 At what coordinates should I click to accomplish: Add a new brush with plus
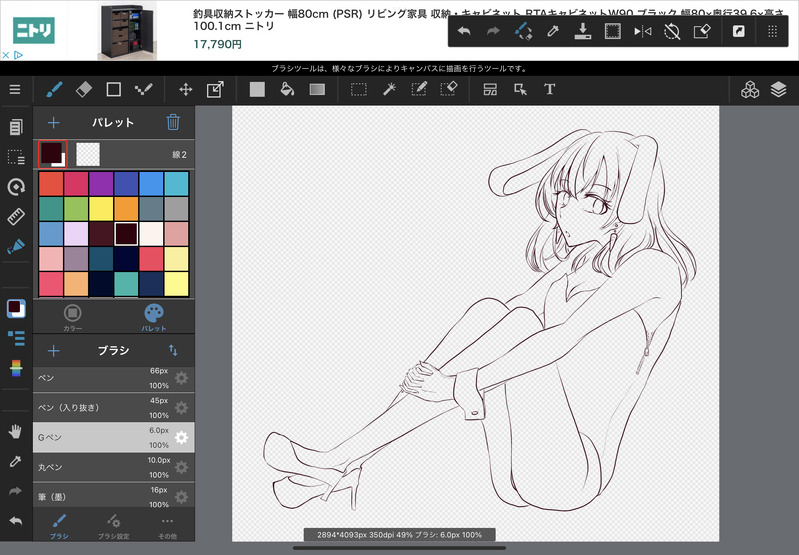[54, 351]
